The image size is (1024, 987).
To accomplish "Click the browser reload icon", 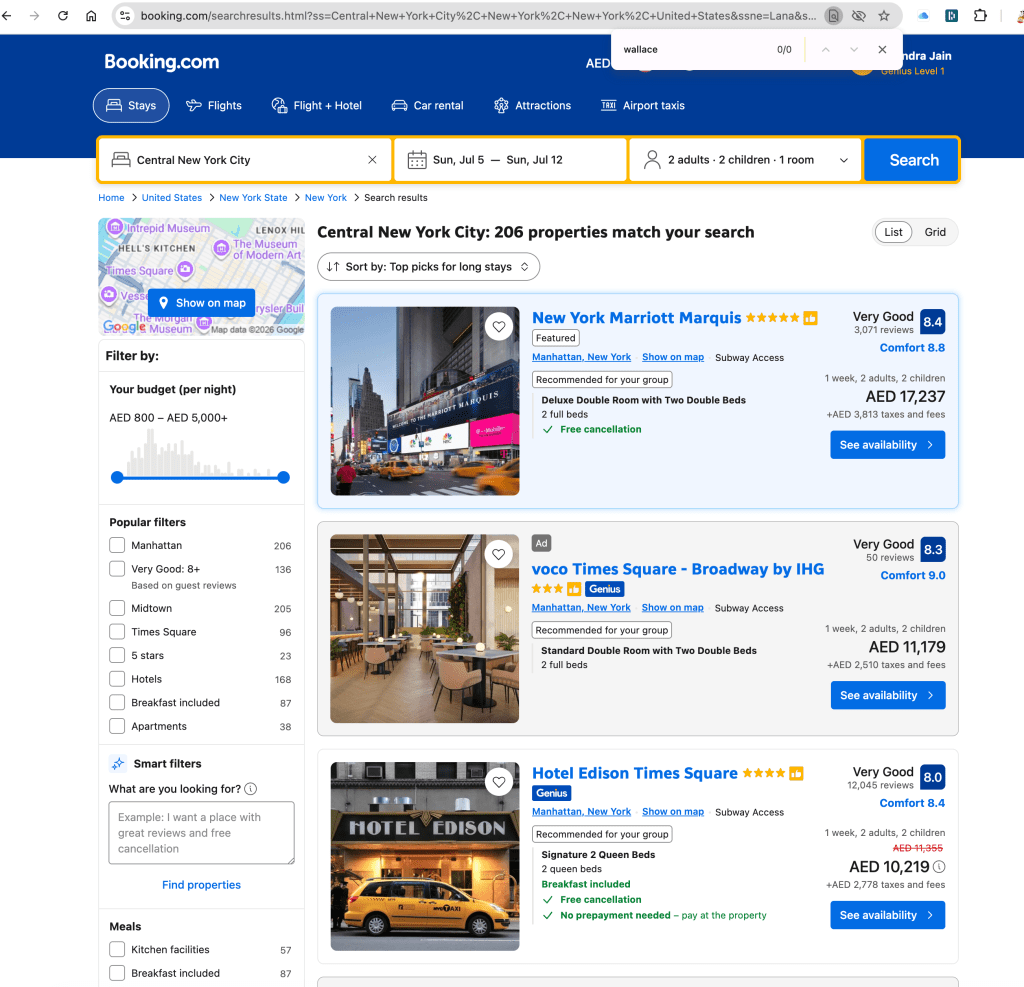I will click(63, 16).
